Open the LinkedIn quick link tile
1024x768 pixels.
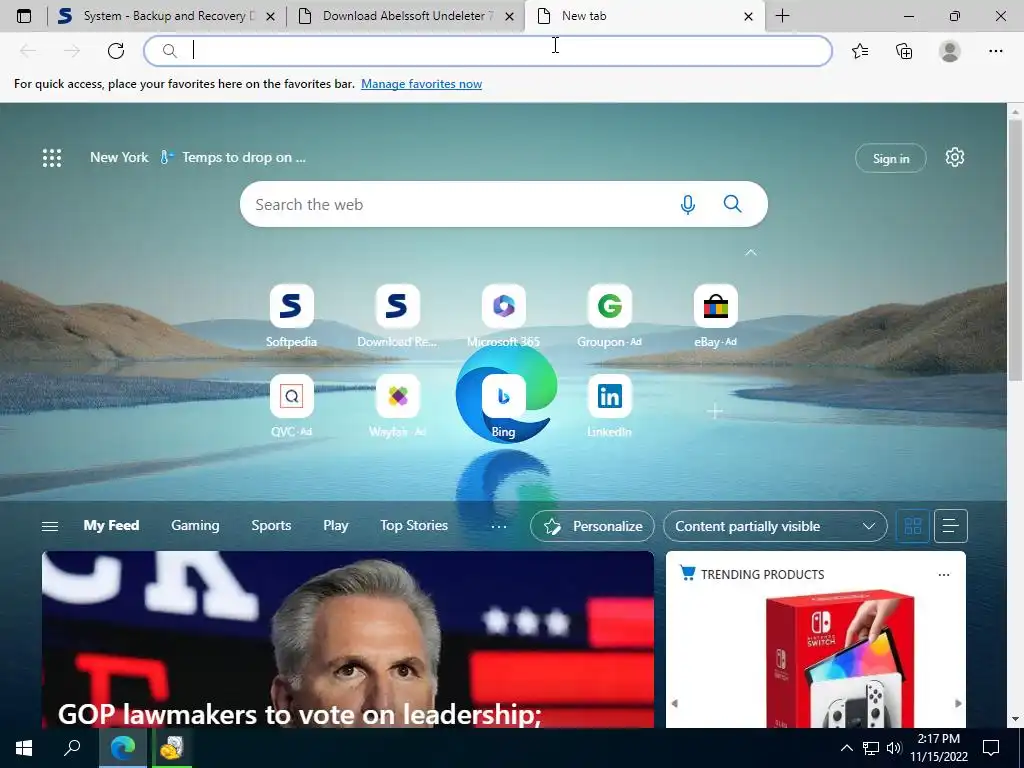pos(609,406)
